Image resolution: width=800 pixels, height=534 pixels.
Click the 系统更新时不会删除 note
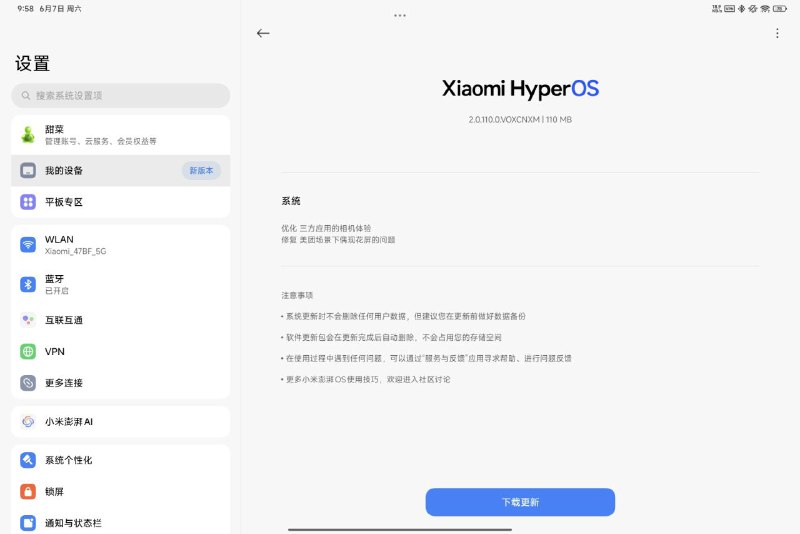[x=403, y=316]
